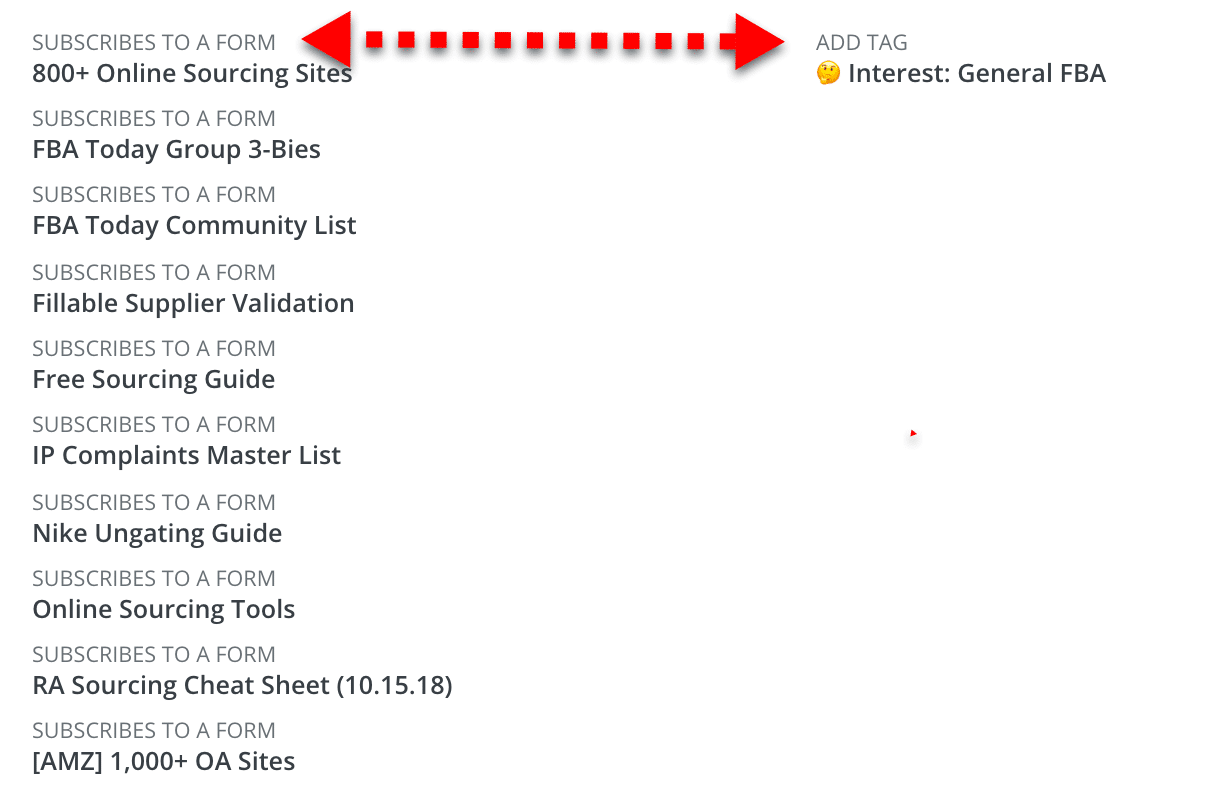Viewport: 1214px width, 796px height.
Task: Select the Online Sourcing Tools form
Action: click(x=163, y=610)
